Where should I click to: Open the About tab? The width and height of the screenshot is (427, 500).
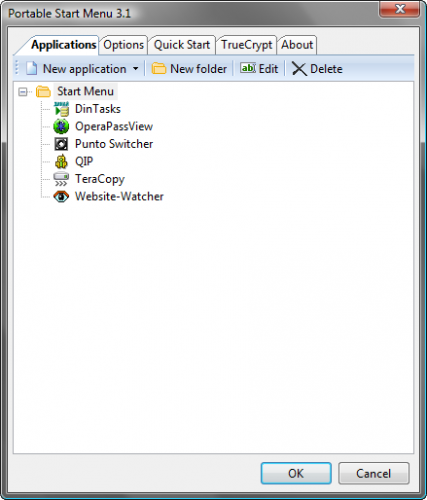297,45
